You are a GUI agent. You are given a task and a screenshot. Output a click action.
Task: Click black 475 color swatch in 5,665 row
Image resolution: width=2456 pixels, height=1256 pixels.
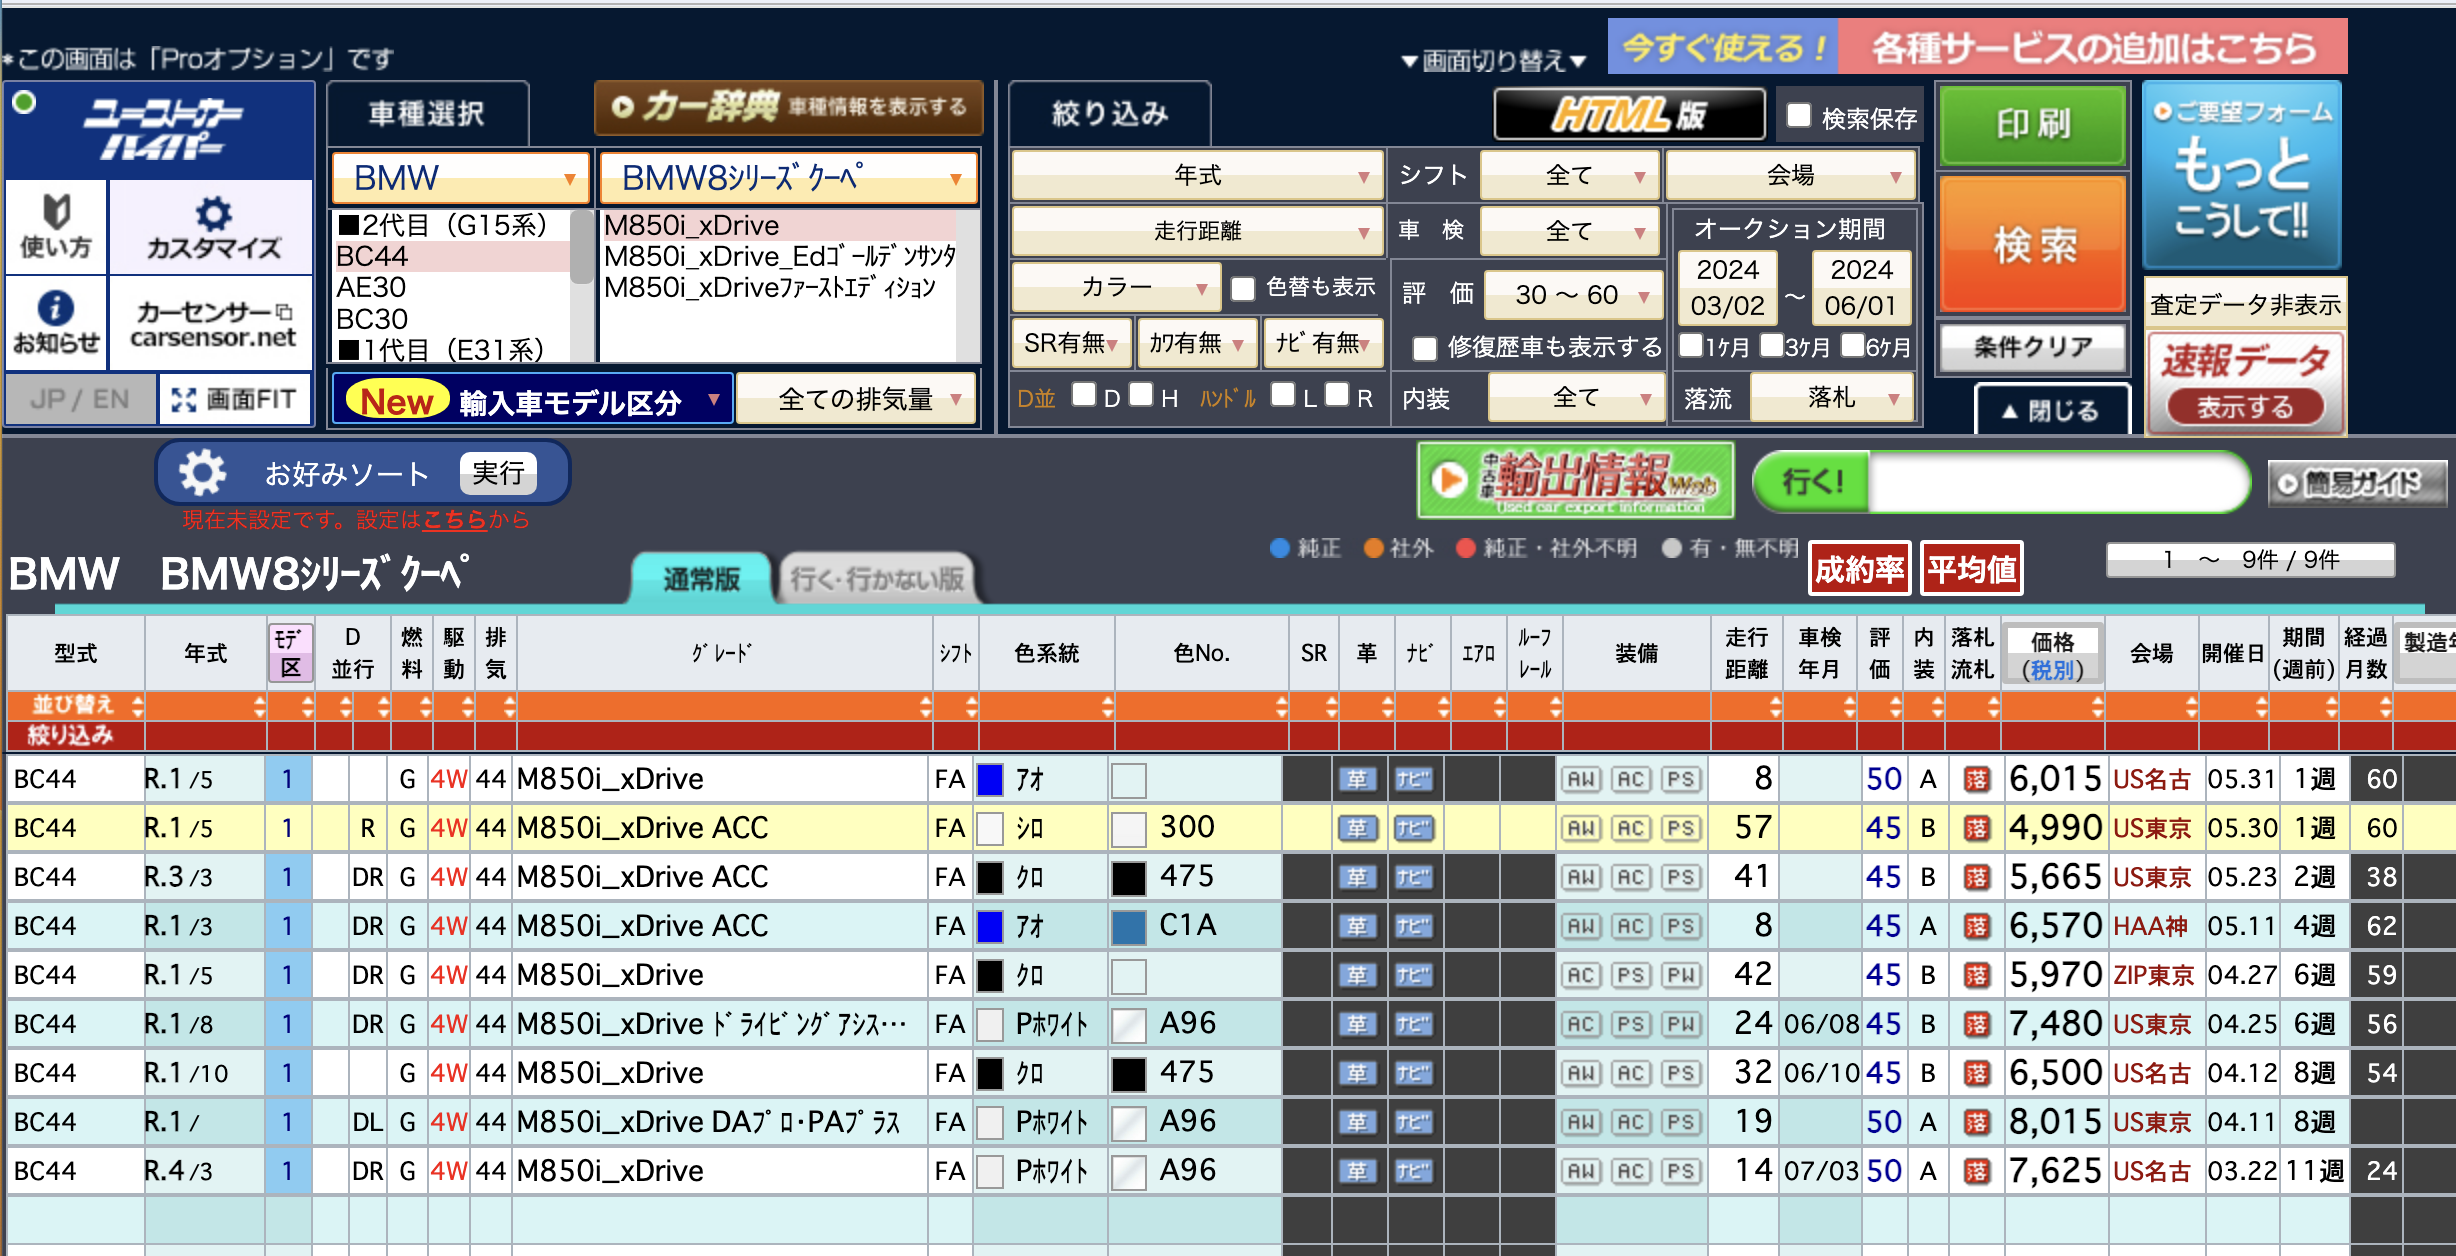pyautogui.click(x=1129, y=877)
